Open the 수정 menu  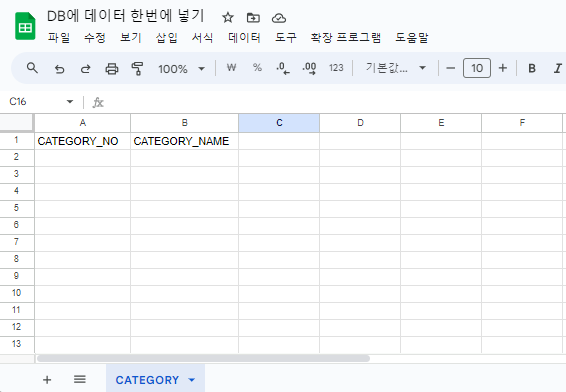95,38
